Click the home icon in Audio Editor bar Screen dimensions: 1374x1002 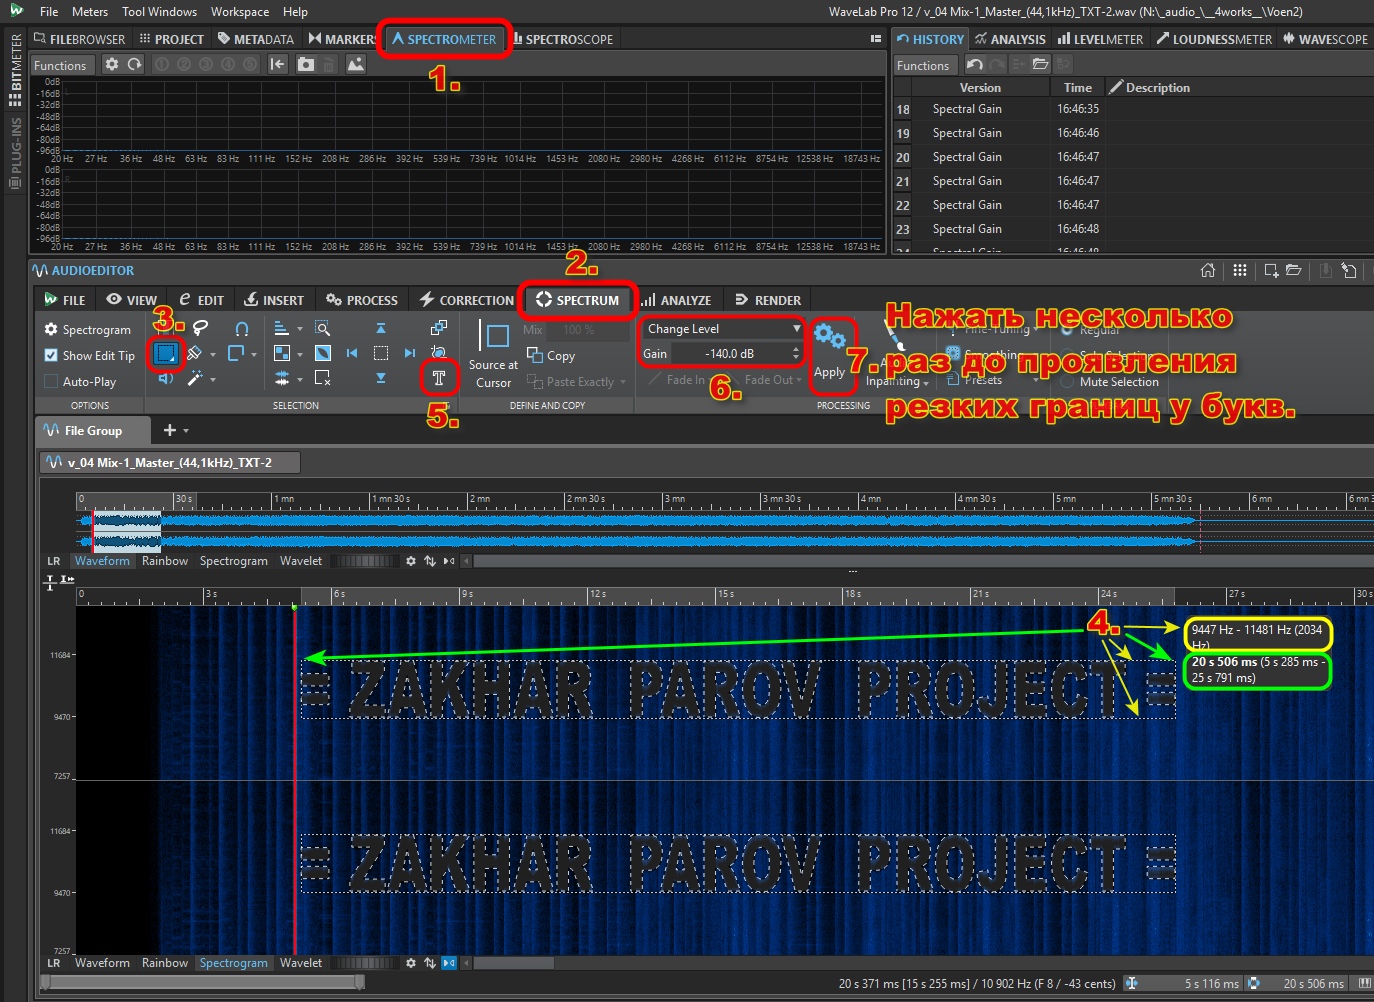point(1208,270)
